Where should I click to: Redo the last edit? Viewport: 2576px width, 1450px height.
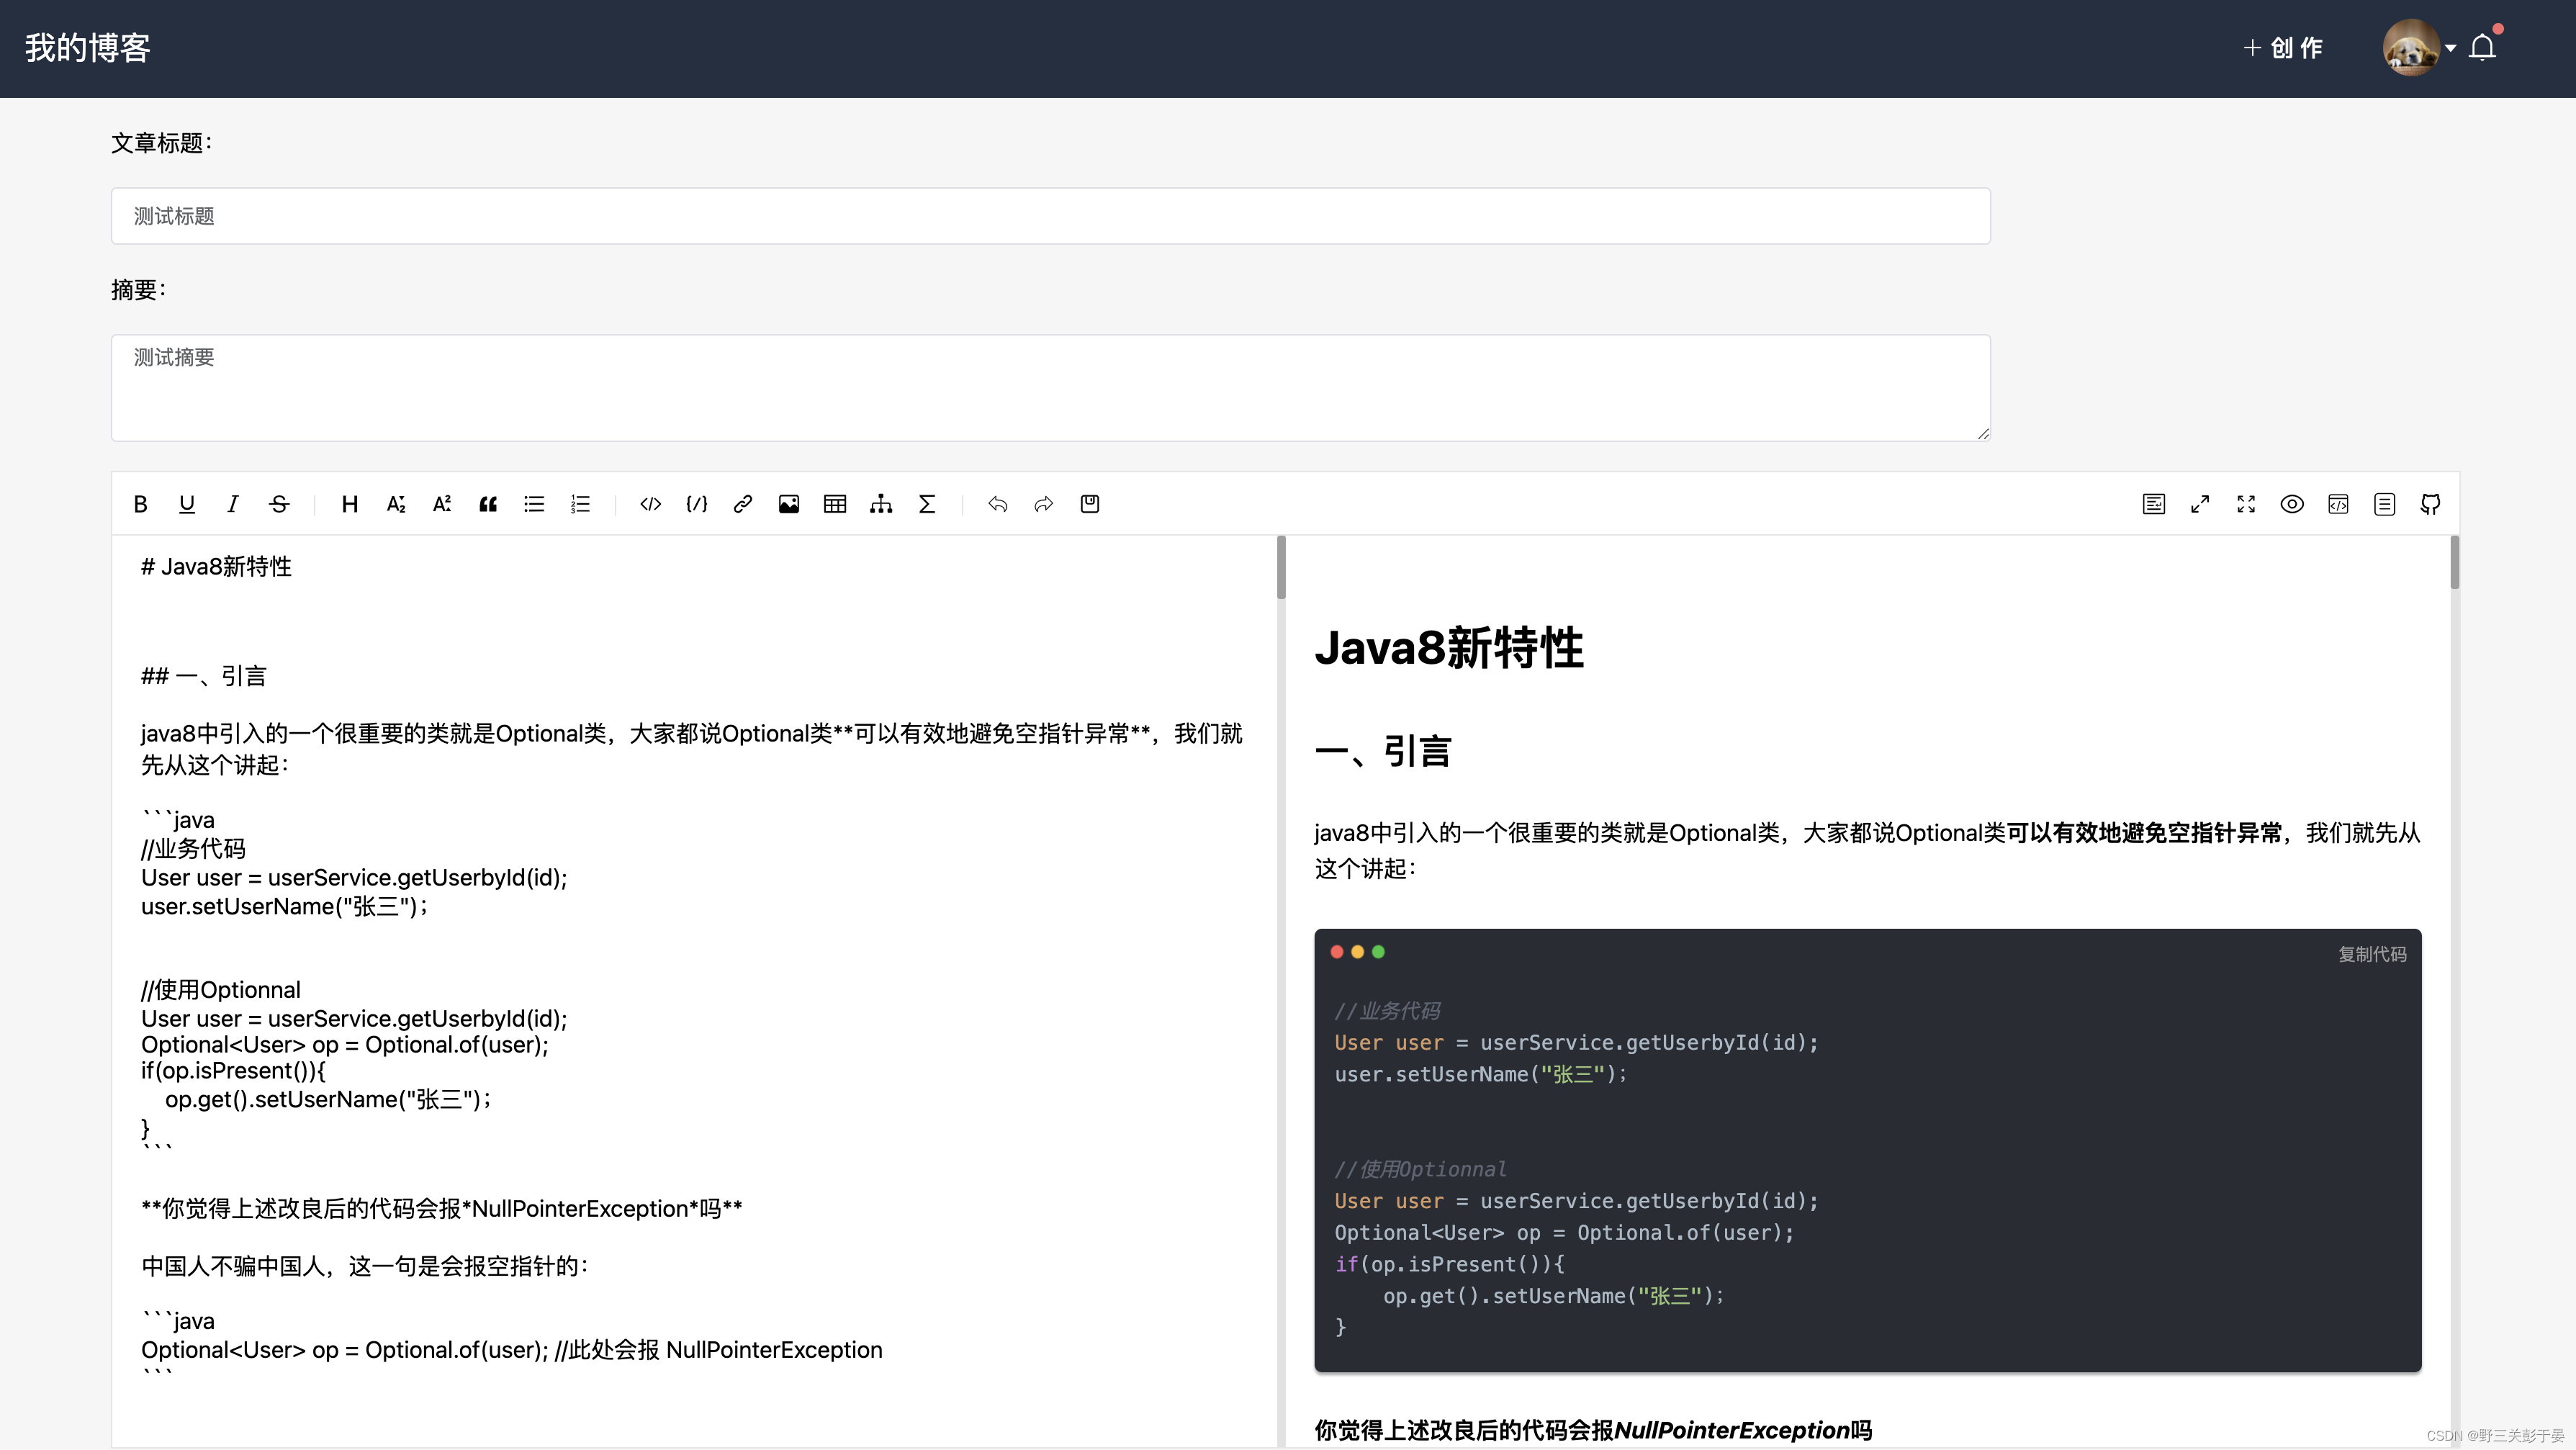click(x=1043, y=504)
